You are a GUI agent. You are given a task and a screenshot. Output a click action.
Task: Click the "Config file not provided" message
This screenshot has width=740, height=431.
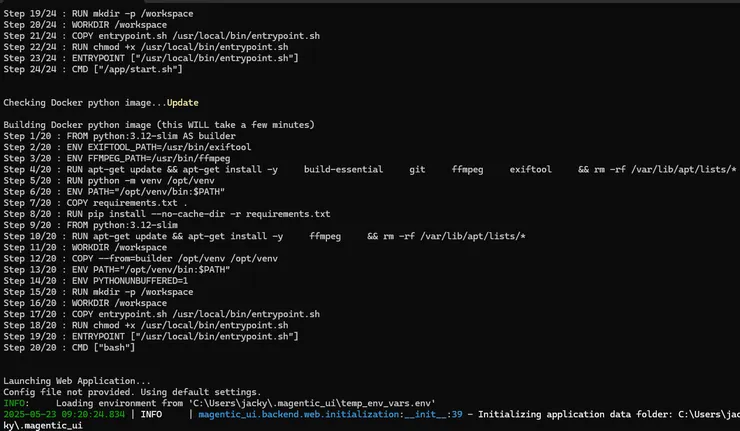(x=132, y=392)
